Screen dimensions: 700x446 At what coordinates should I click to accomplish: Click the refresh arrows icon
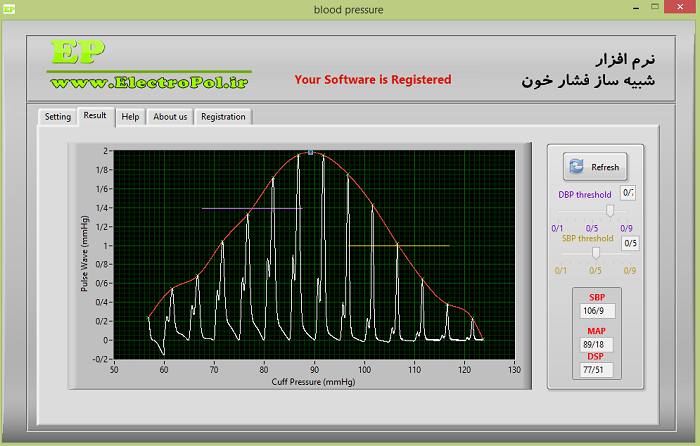click(x=576, y=167)
